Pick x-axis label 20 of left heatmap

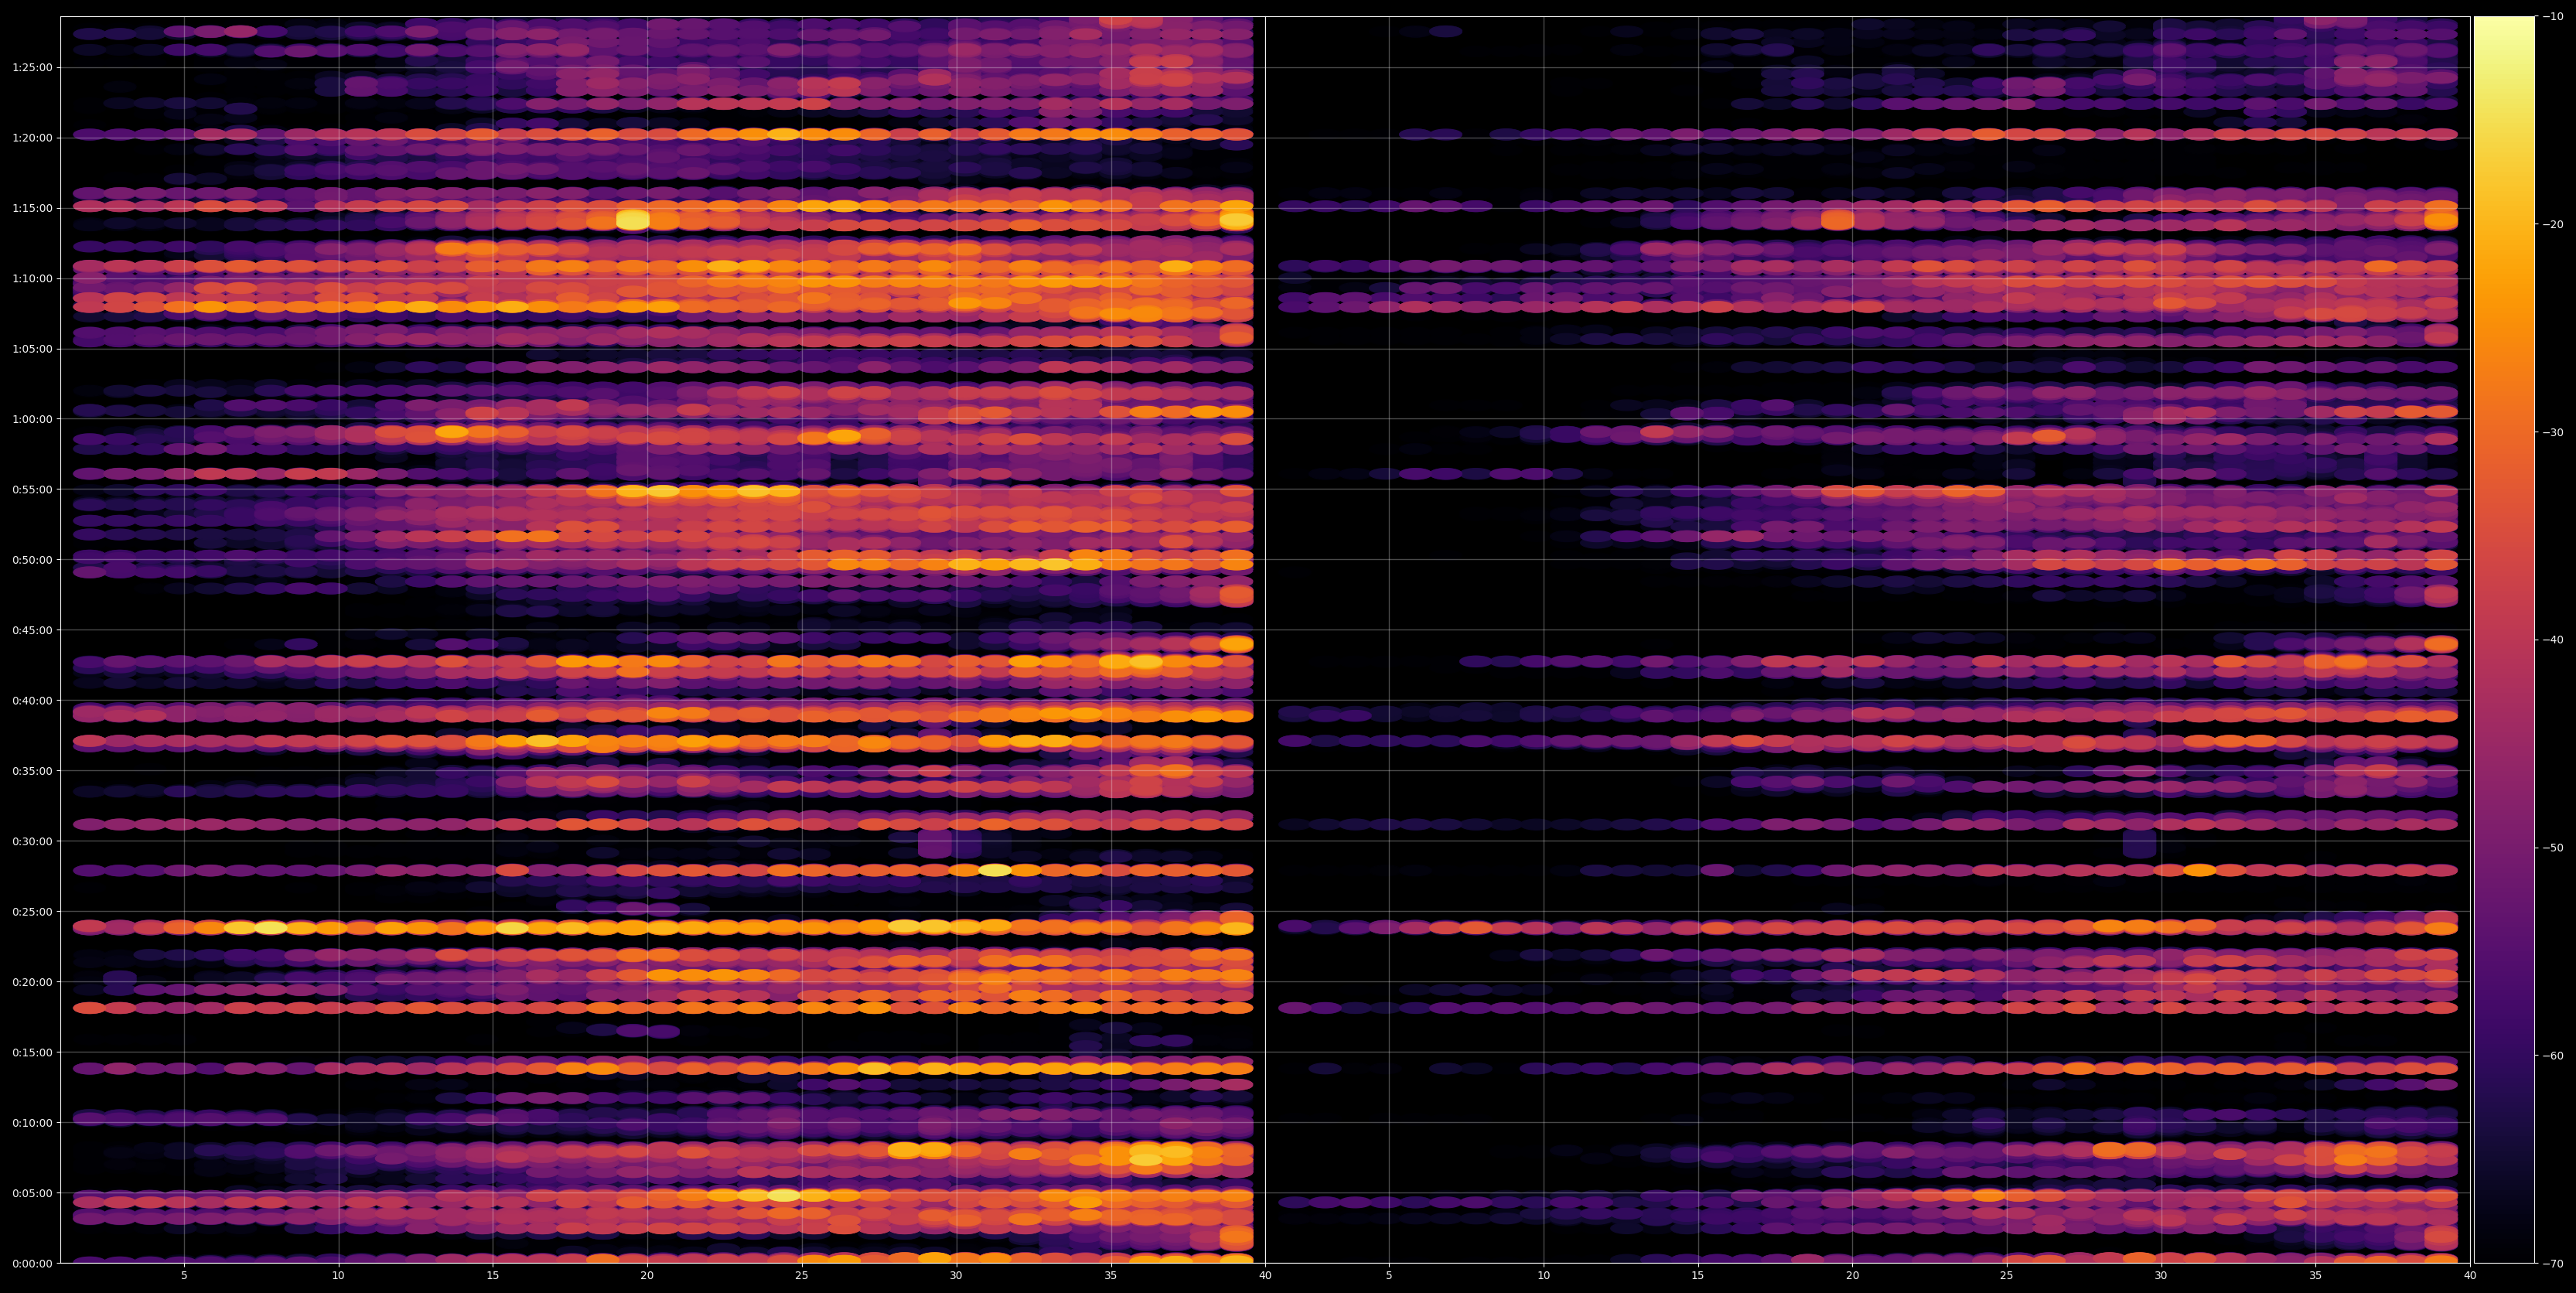pyautogui.click(x=647, y=1276)
